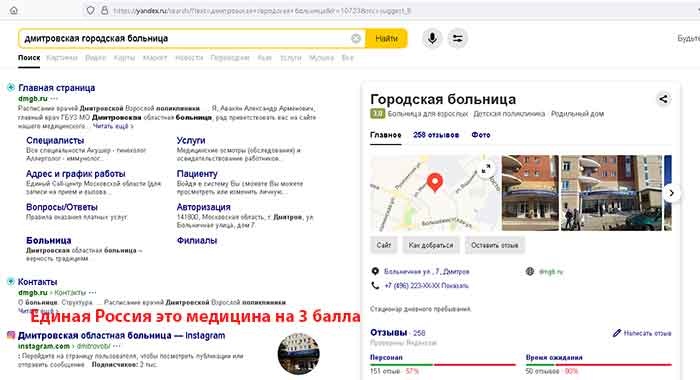Click the browser home icon
Viewport: 700px width, 380px height.
[14, 10]
